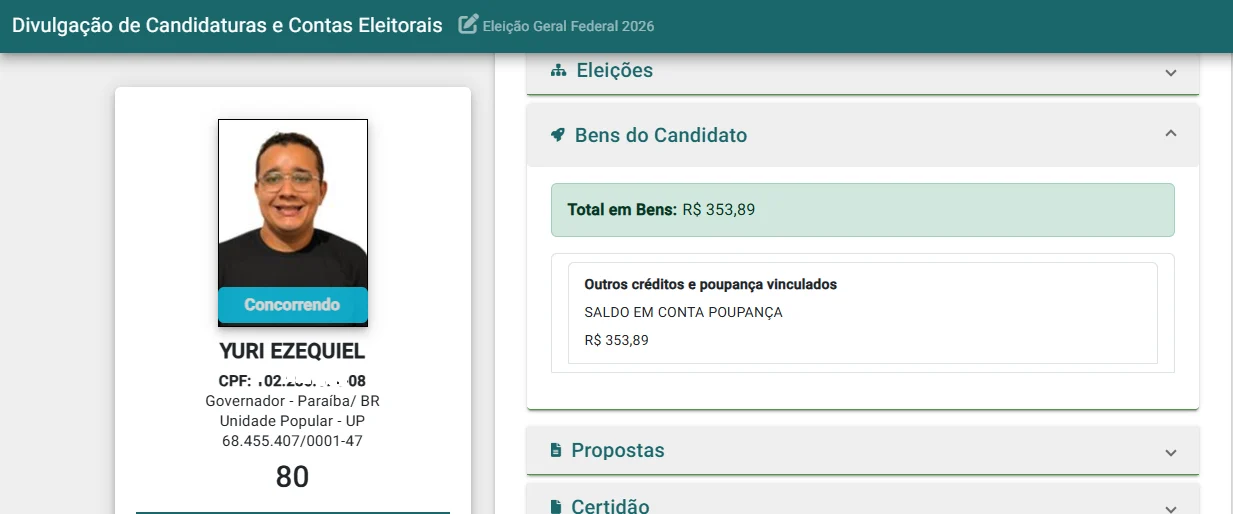The height and width of the screenshot is (514, 1233).
Task: Click the Concorrendo status badge
Action: pyautogui.click(x=293, y=305)
